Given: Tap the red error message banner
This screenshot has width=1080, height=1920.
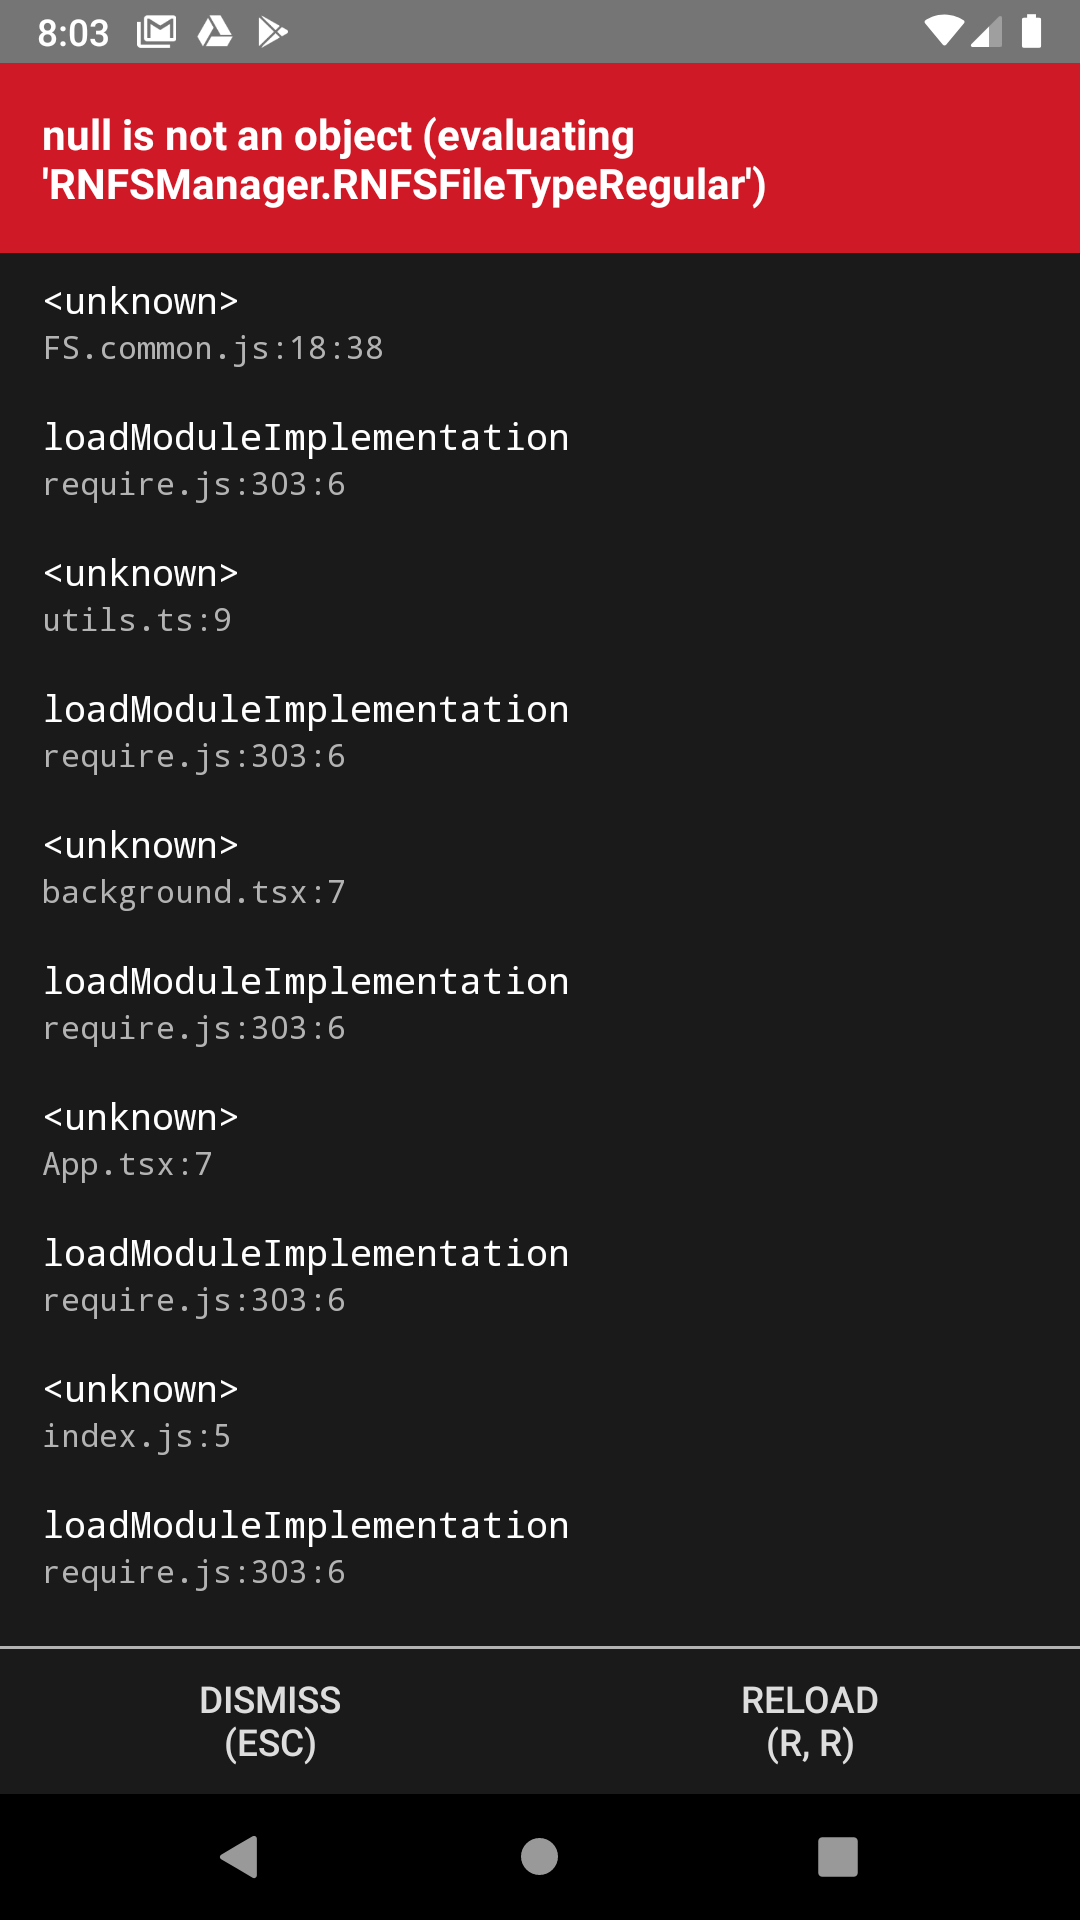Looking at the screenshot, I should pyautogui.click(x=540, y=158).
